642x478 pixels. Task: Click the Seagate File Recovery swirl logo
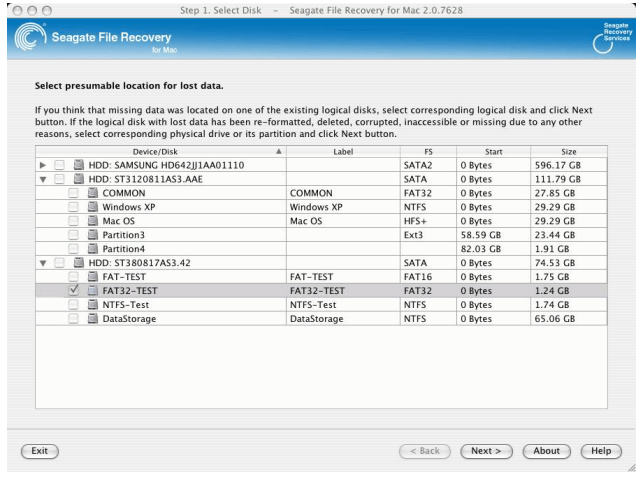pos(30,37)
